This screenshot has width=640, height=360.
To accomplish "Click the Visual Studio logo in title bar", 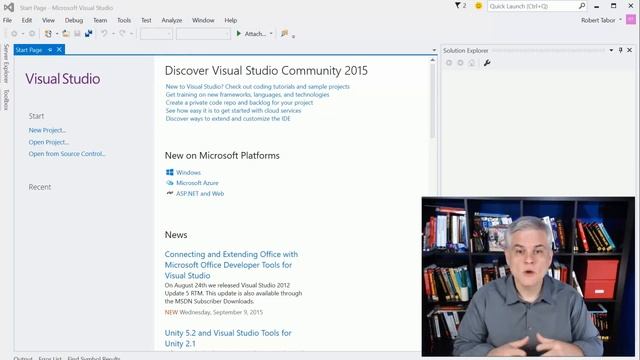I will (x=9, y=7).
